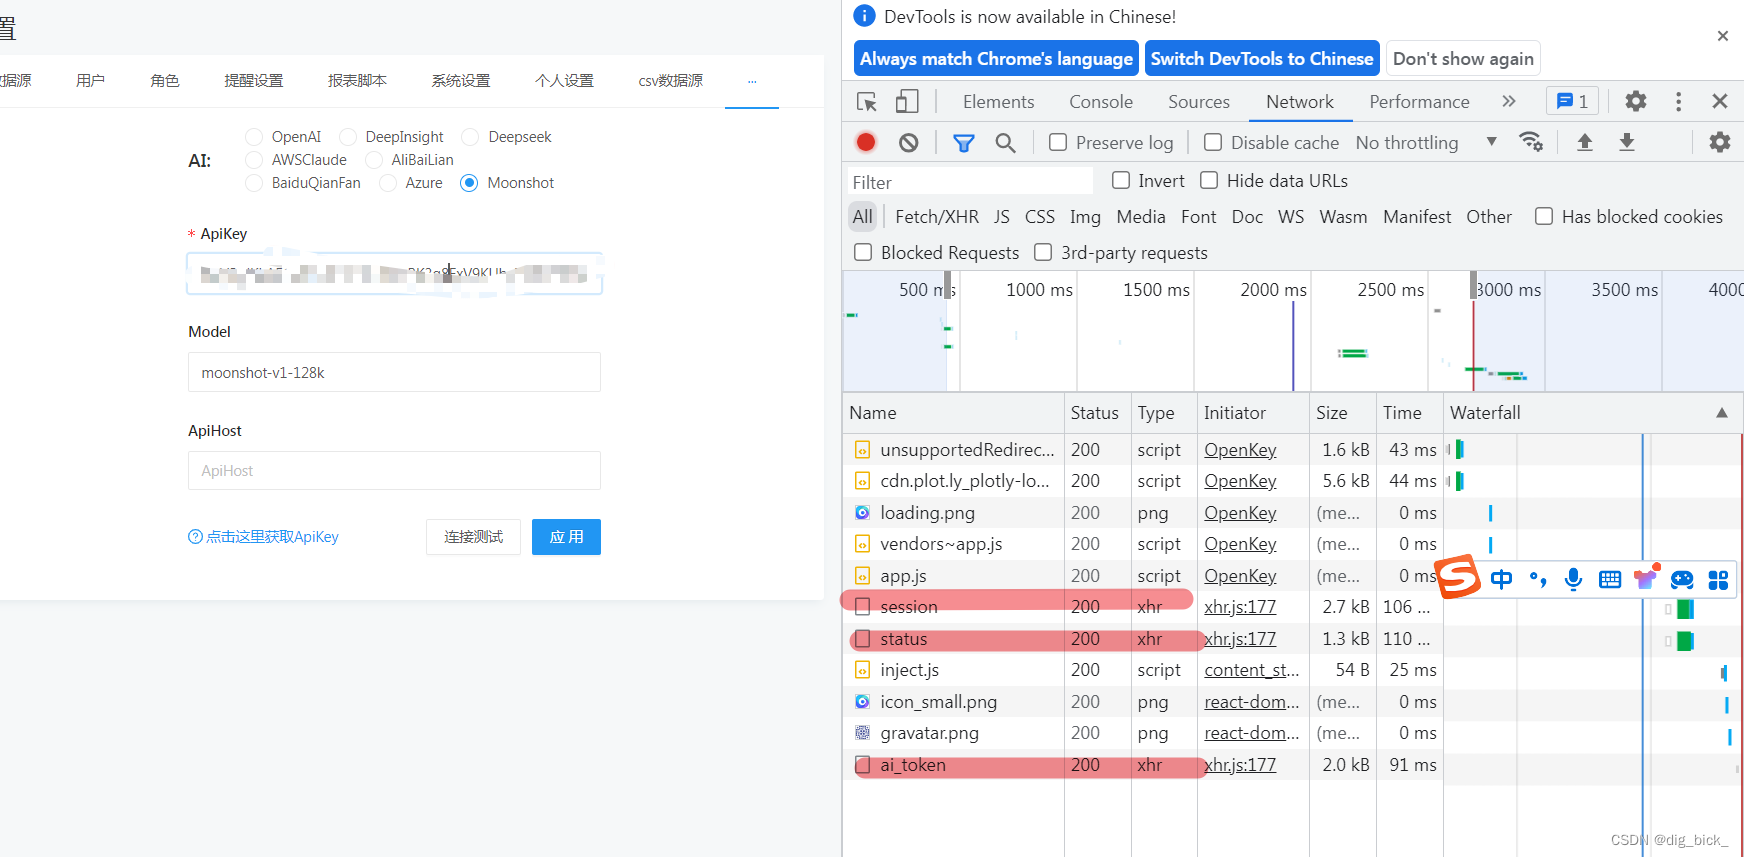Close the DevTools panel
Viewport: 1744px width, 857px height.
1719,101
